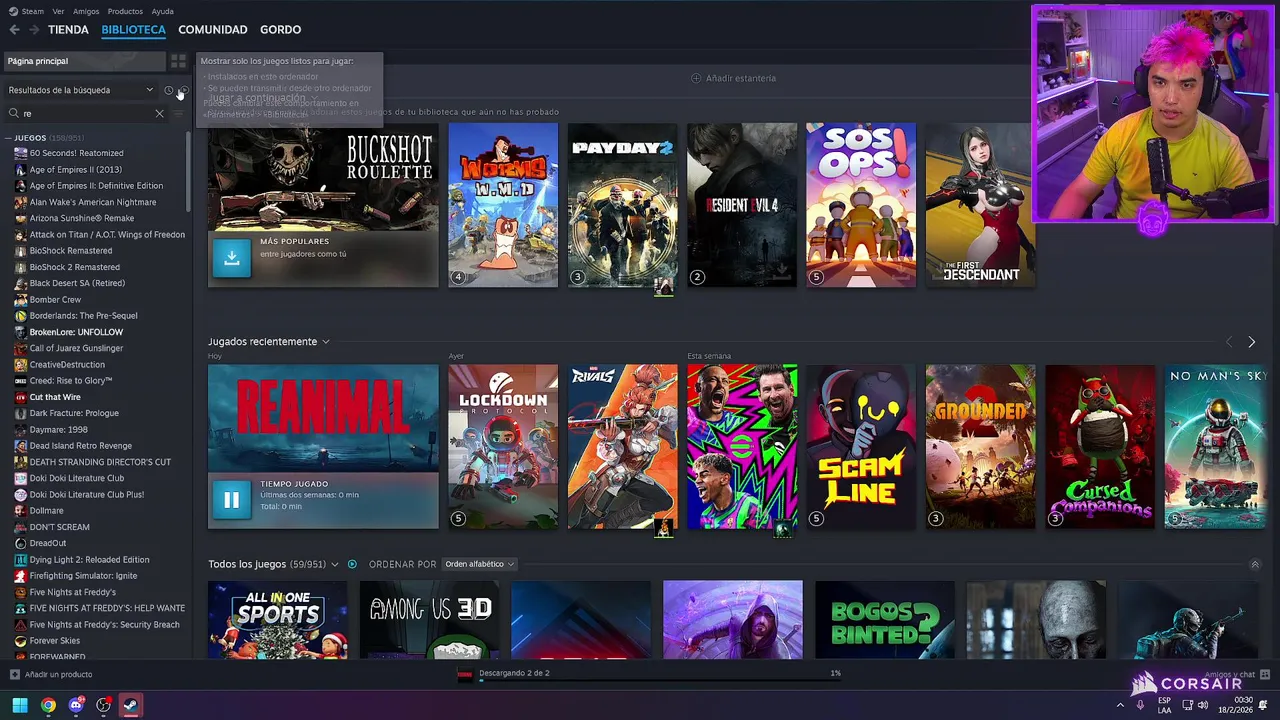
Task: Show hidden tray icons chevron
Action: (x=1120, y=706)
